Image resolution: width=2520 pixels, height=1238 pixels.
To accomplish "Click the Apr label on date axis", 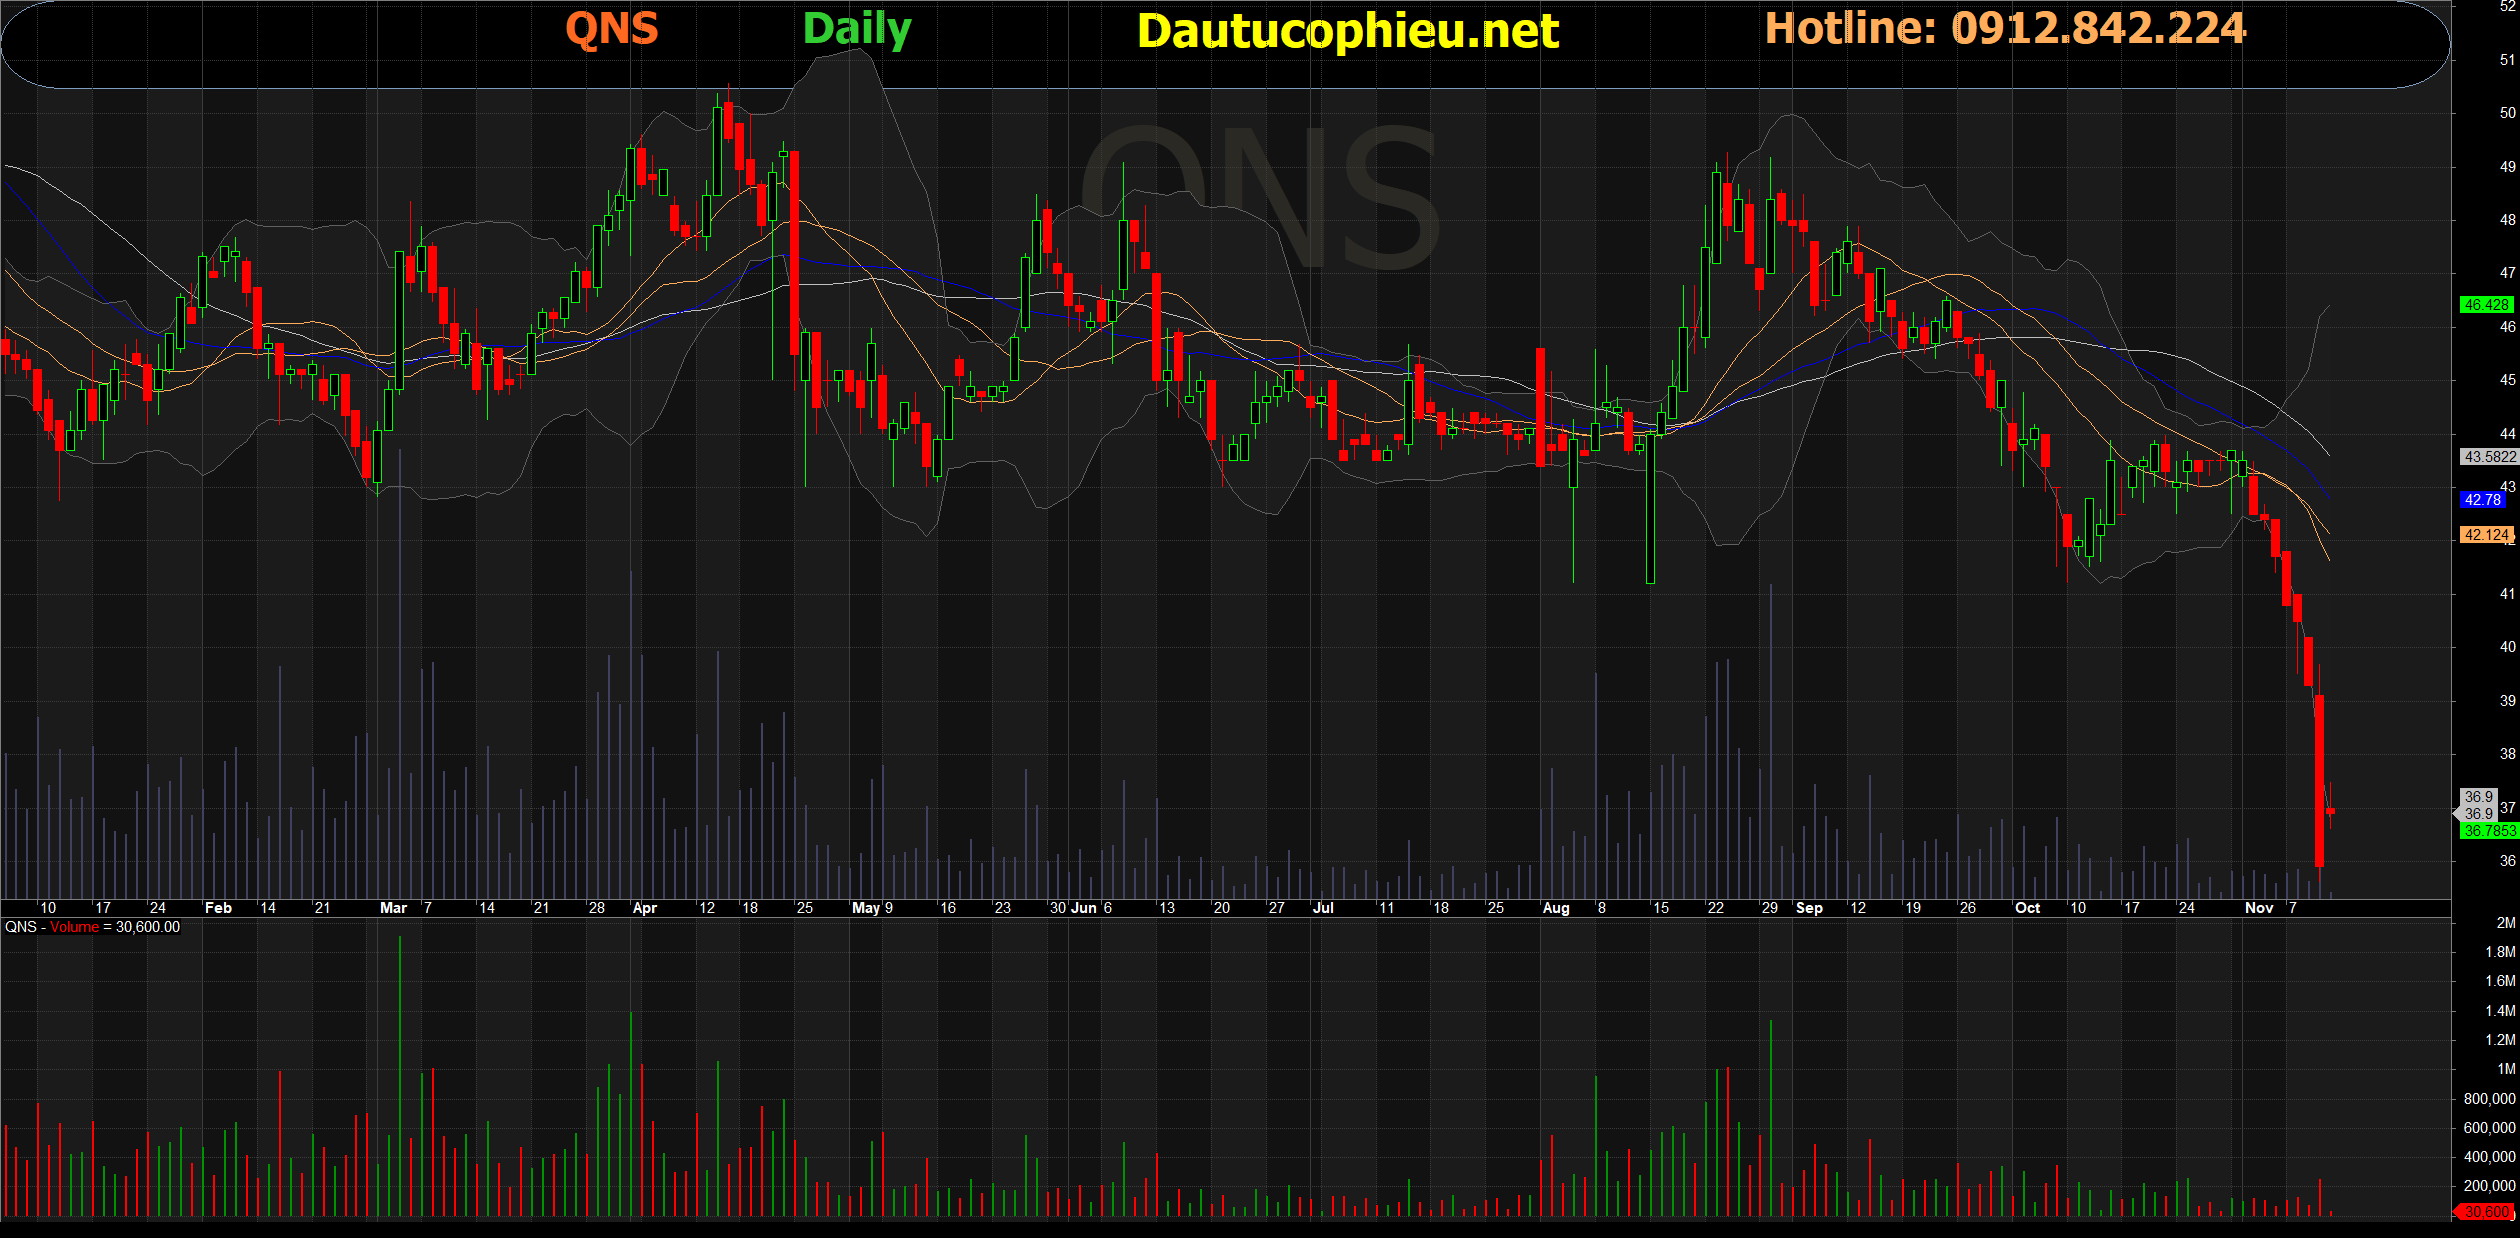I will [645, 908].
